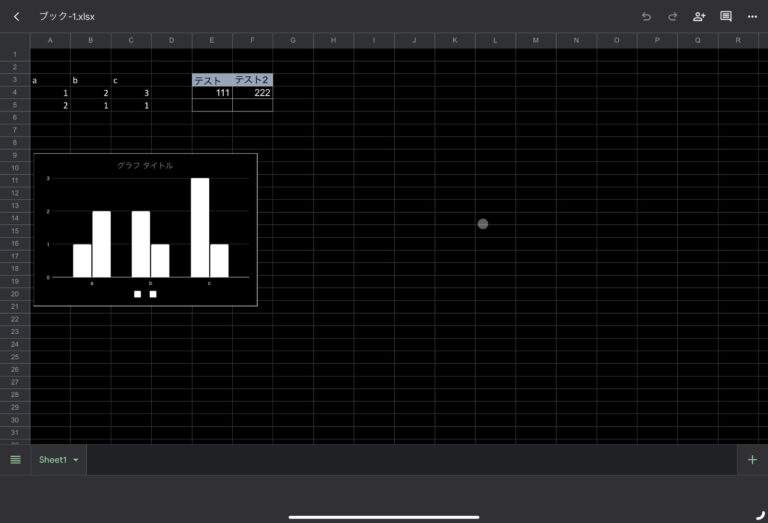This screenshot has height=523, width=768.
Task: Select the cell containing 222
Action: 252,92
